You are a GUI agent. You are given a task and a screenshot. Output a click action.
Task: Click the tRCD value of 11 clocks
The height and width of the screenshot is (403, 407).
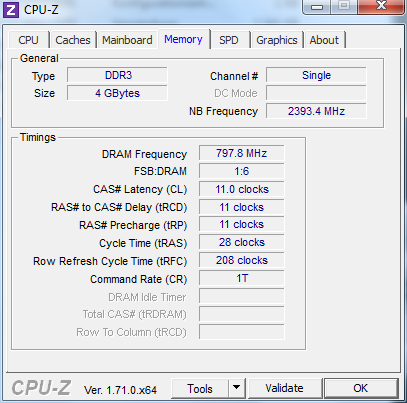pos(242,207)
